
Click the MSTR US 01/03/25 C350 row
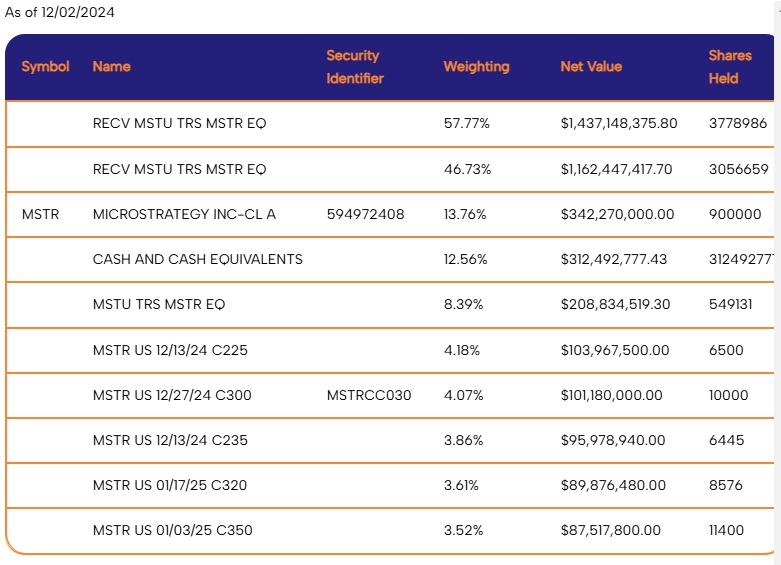tap(390, 531)
